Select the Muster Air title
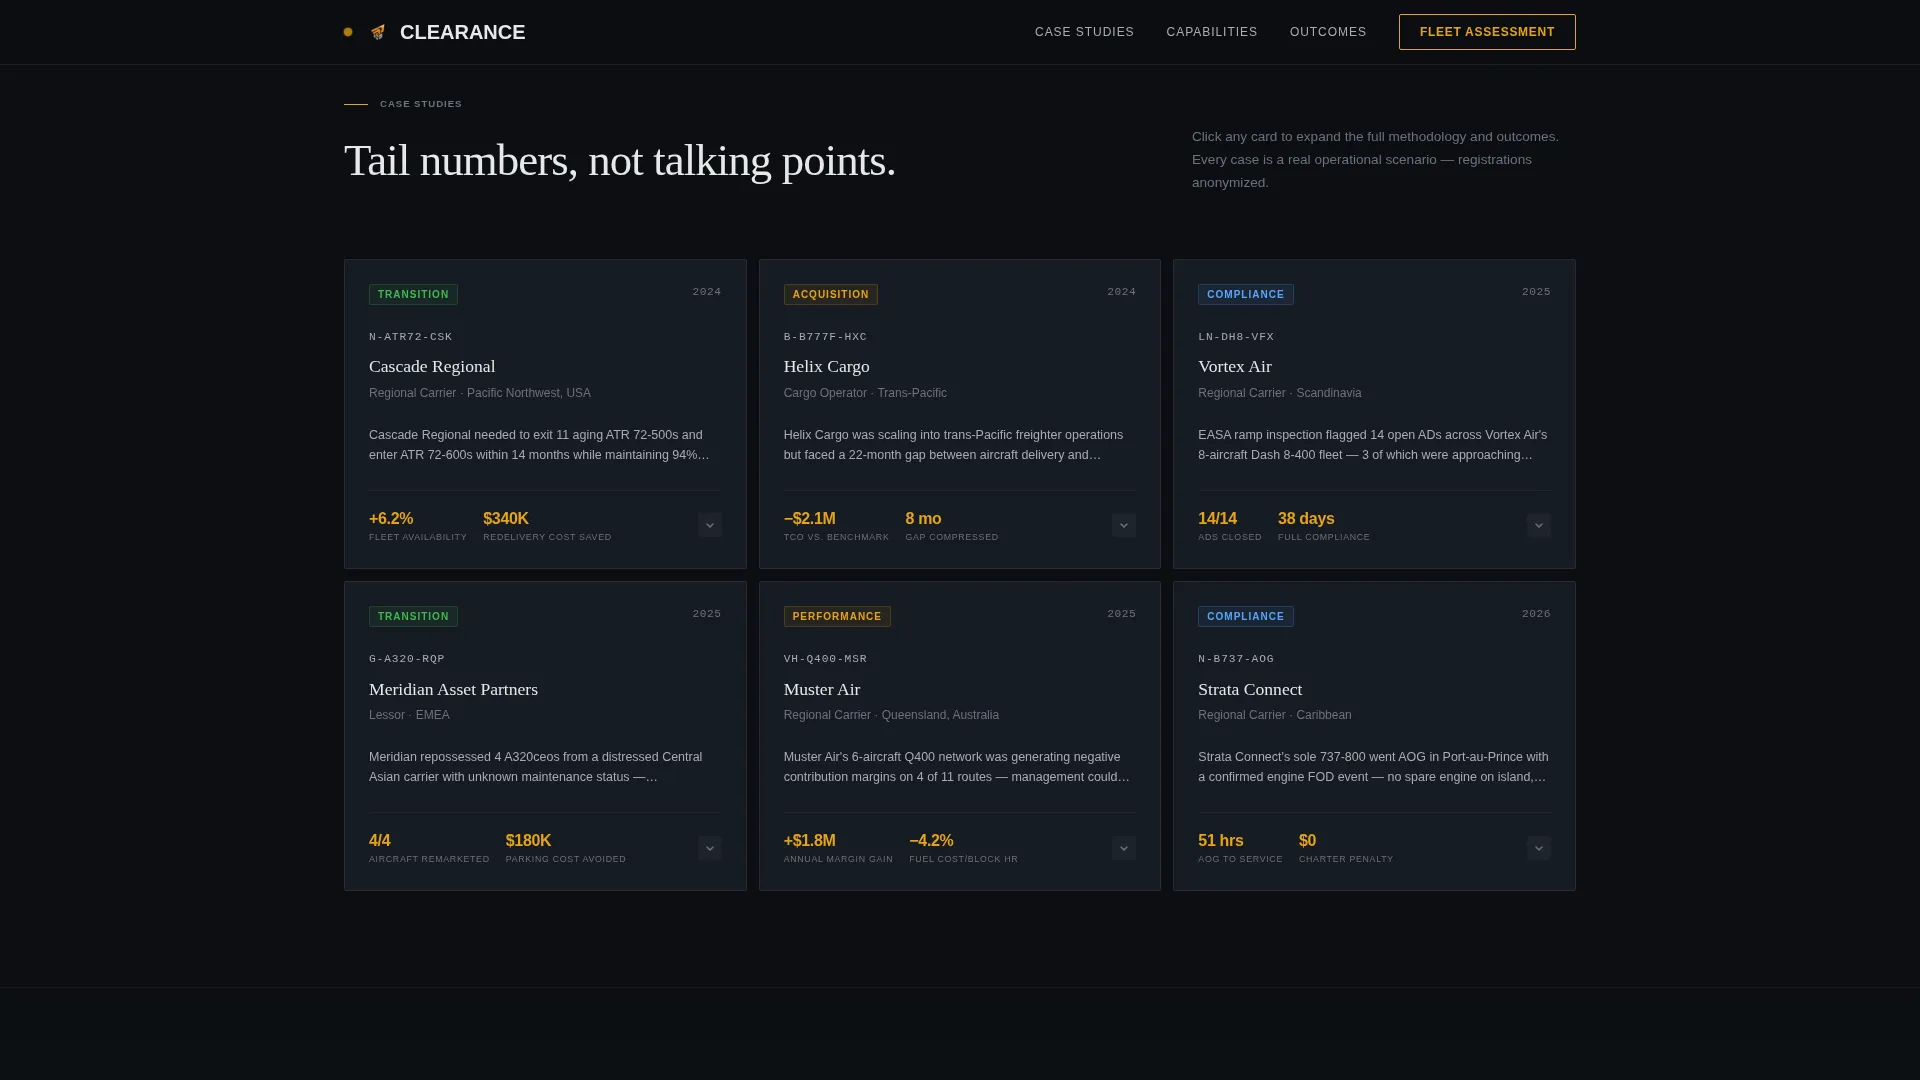The height and width of the screenshot is (1080, 1920). coord(822,689)
